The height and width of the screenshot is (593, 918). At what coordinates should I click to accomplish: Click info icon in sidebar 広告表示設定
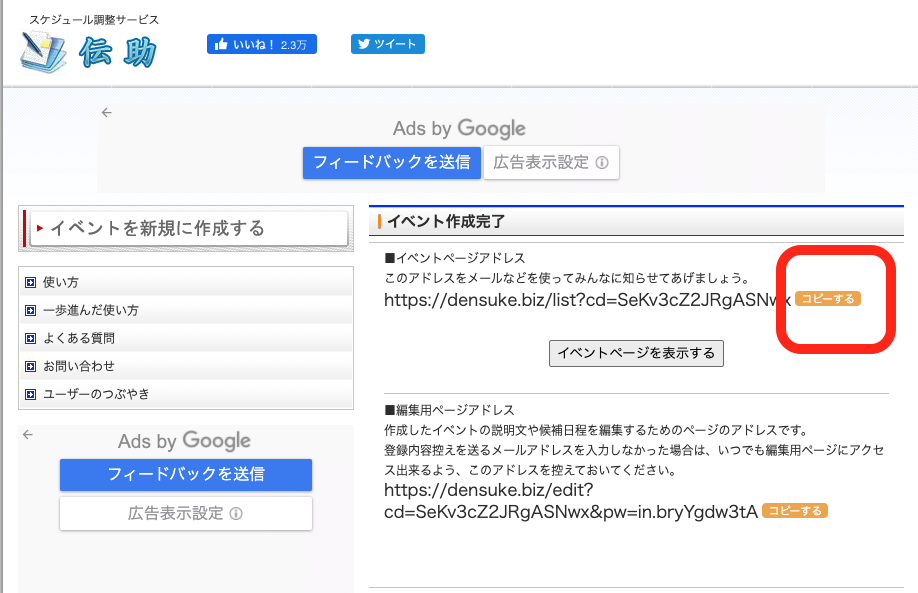tap(236, 514)
